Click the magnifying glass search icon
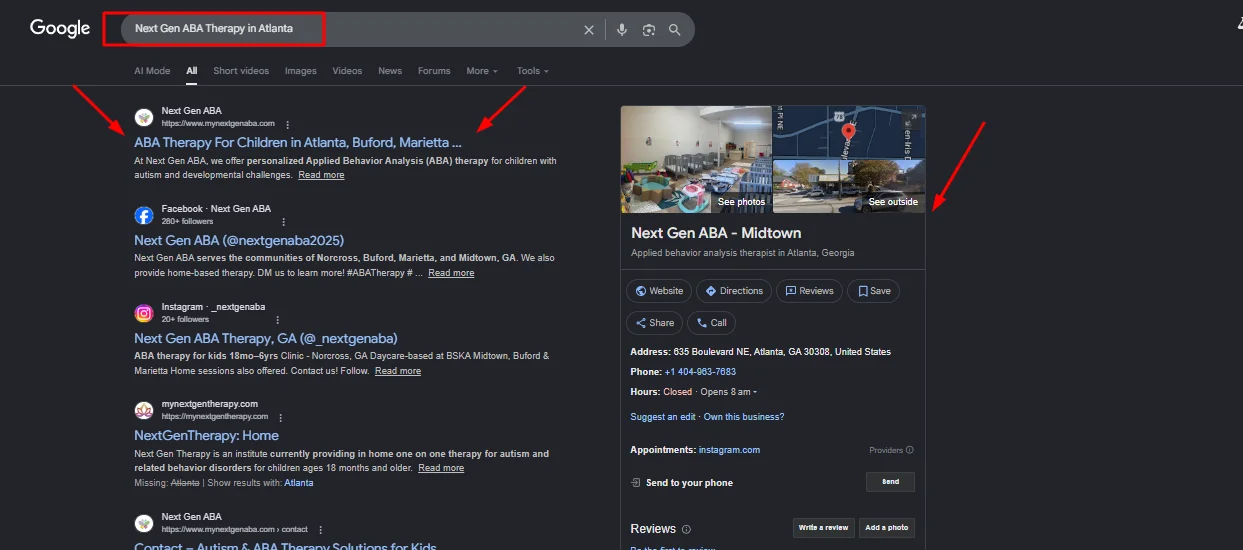 pos(675,30)
